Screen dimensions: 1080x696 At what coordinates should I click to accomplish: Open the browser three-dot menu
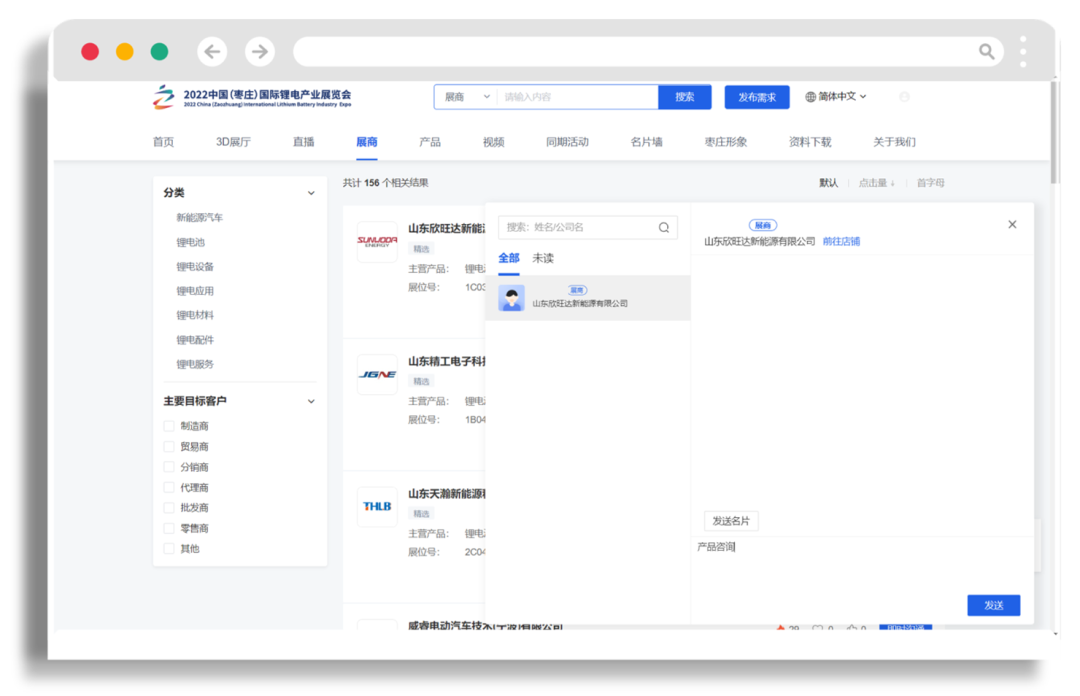pyautogui.click(x=1023, y=52)
